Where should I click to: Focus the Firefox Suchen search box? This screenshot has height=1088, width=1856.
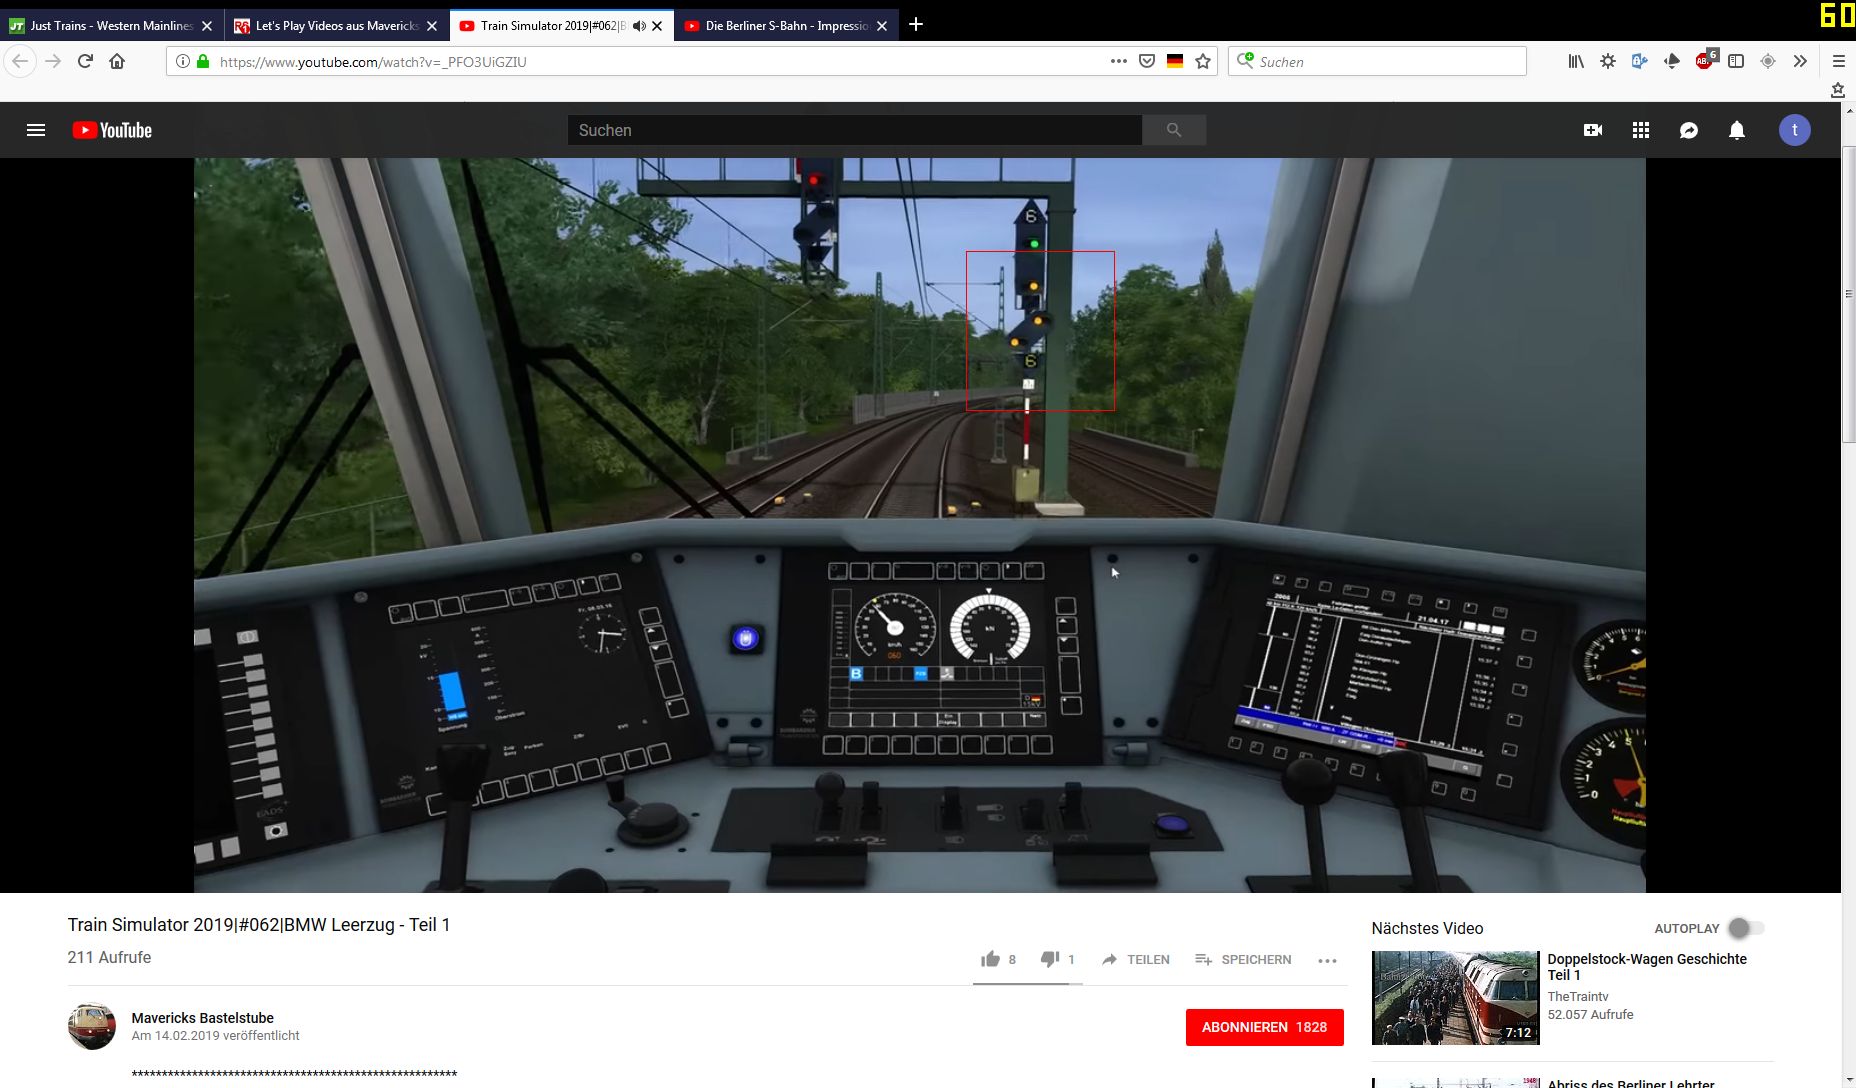[1378, 61]
